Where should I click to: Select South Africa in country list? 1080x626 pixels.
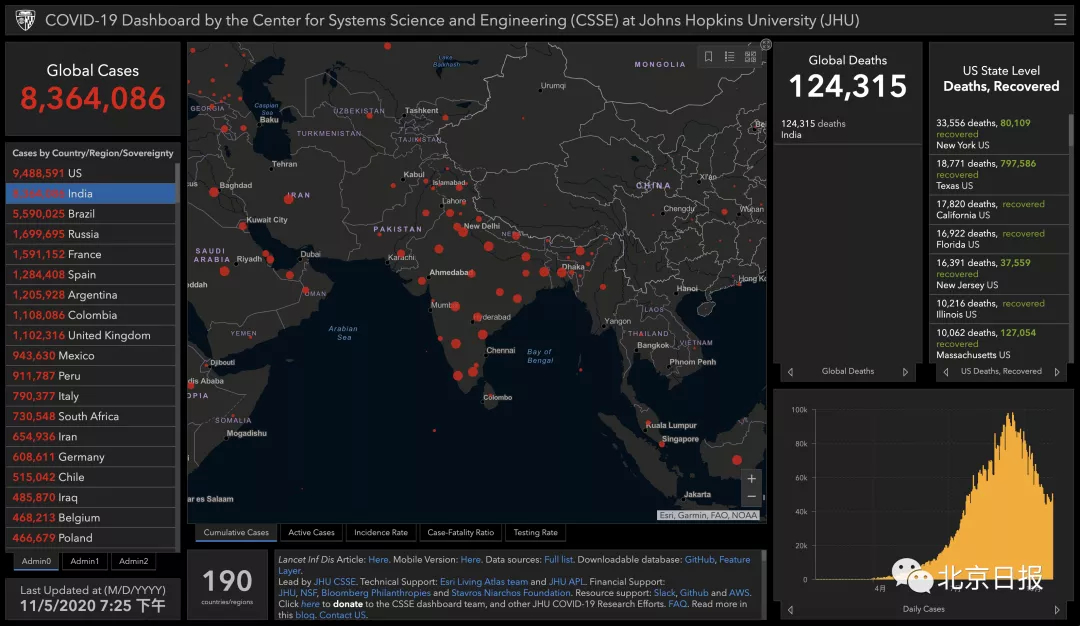coord(90,416)
